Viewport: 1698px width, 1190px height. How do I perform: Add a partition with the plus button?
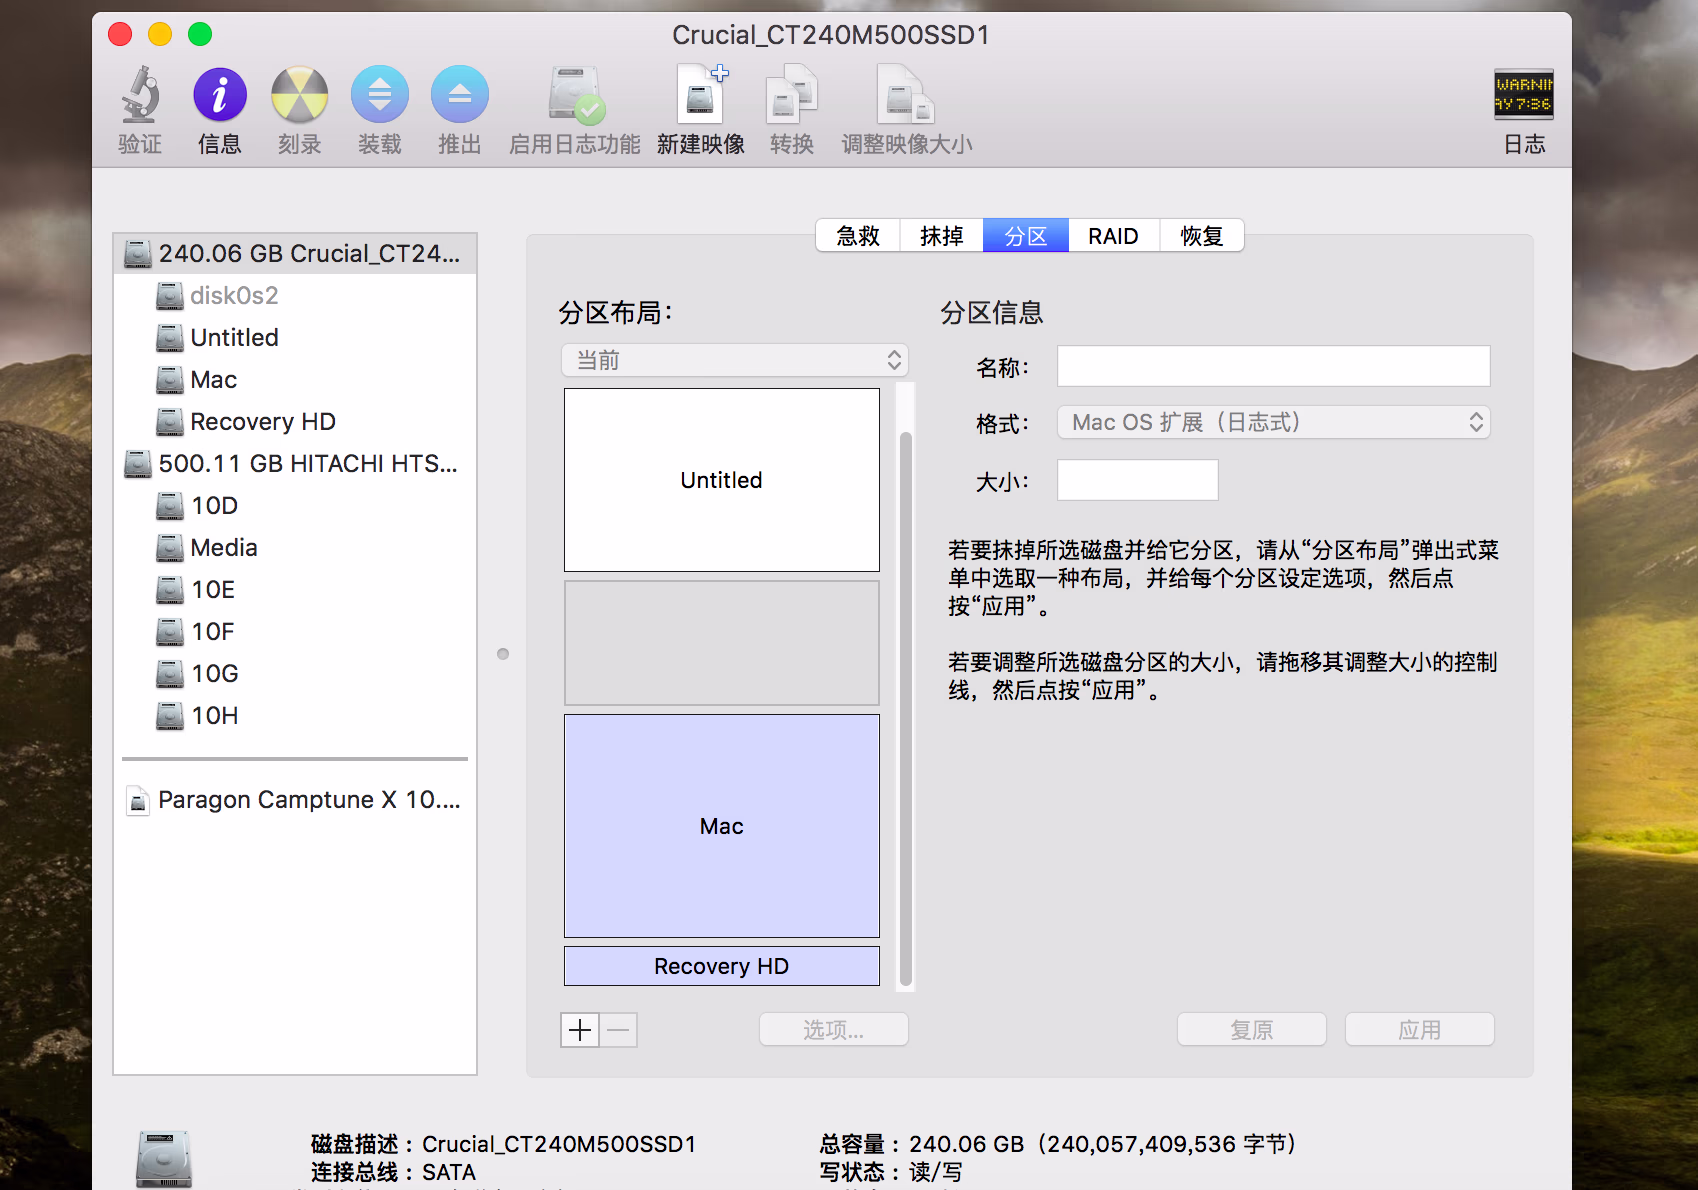click(x=579, y=1029)
